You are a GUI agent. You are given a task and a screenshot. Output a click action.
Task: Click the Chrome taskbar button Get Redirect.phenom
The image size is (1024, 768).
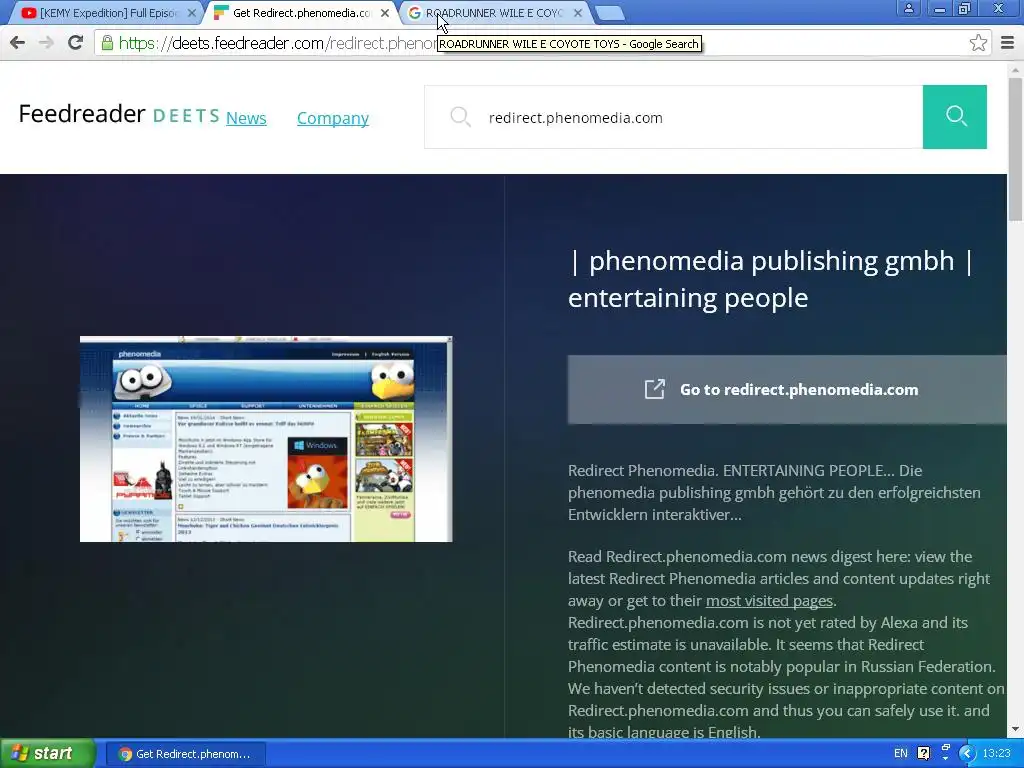pos(185,754)
